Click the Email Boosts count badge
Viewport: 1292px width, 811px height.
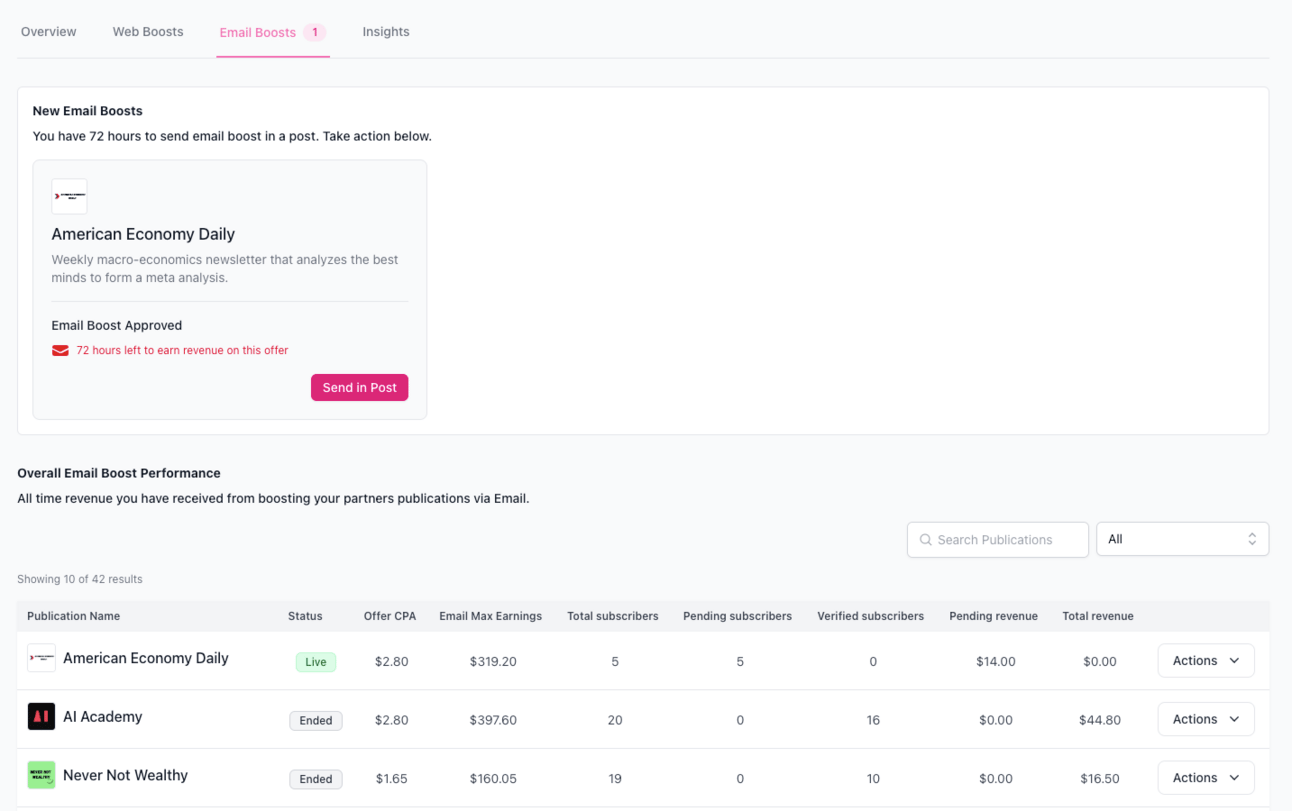point(315,32)
